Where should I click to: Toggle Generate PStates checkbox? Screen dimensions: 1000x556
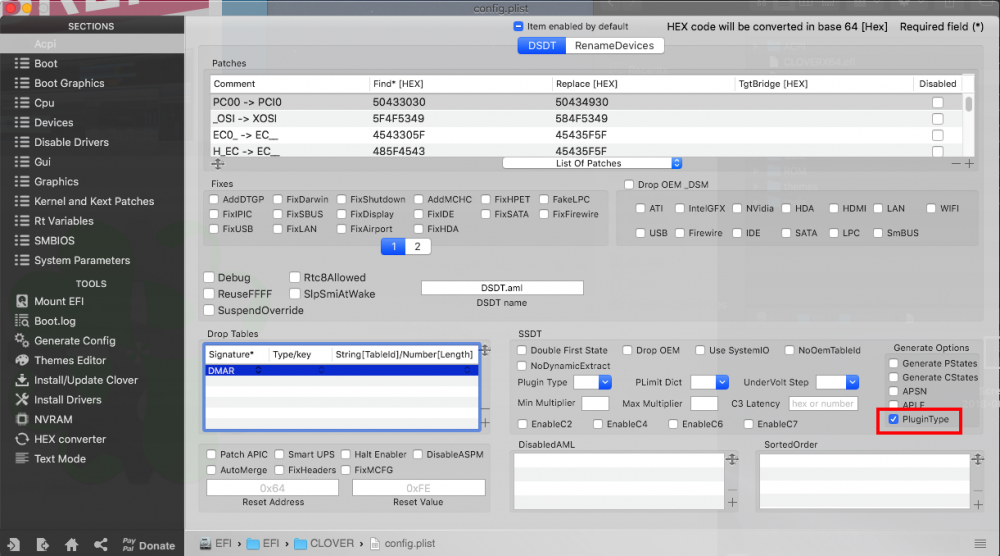tap(893, 363)
